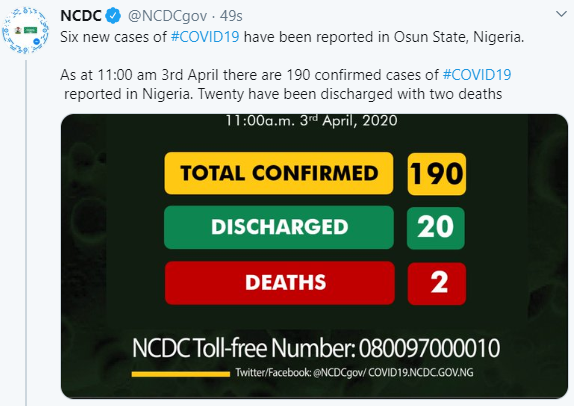This screenshot has width=574, height=406.
Task: Click the first #COVID19 hashtag
Action: 205,37
